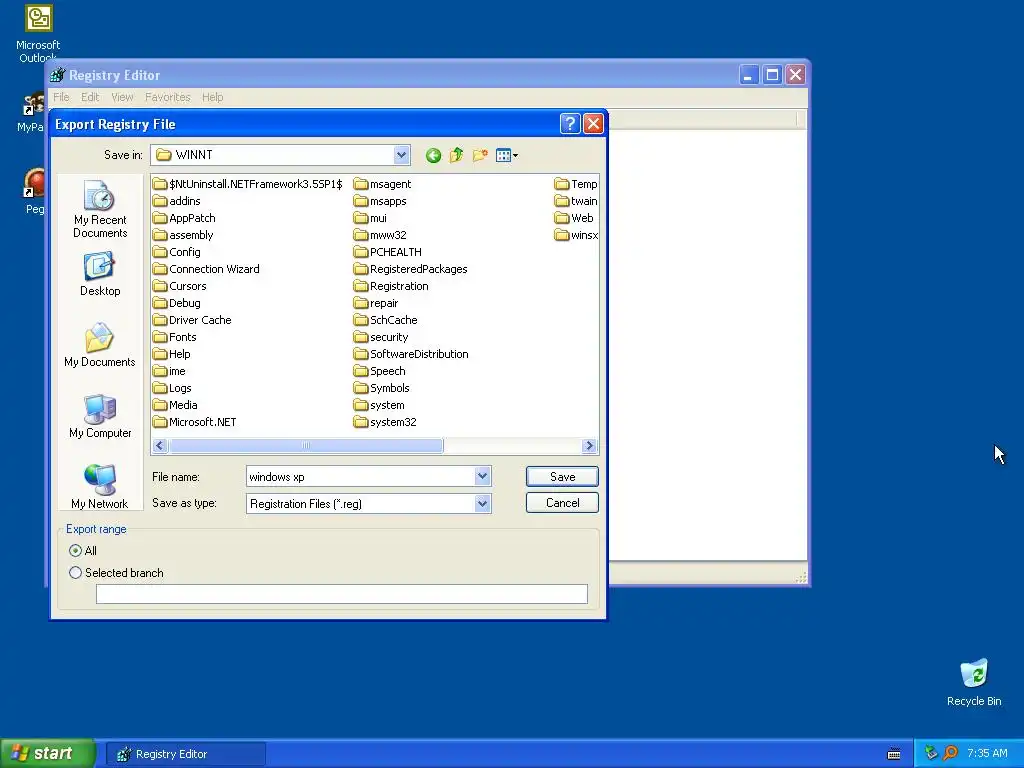Select the SoftwareDistribution folder

tap(411, 354)
